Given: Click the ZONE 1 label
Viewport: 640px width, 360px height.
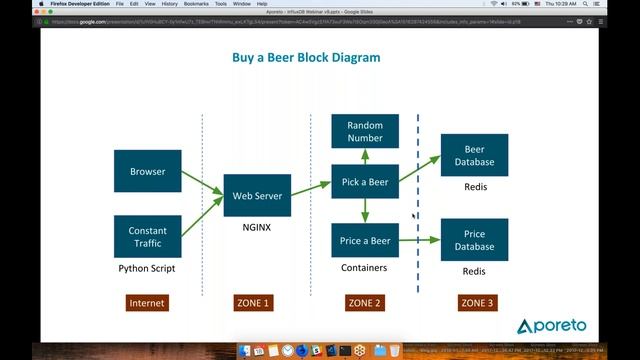Looking at the screenshot, I should coord(253,303).
